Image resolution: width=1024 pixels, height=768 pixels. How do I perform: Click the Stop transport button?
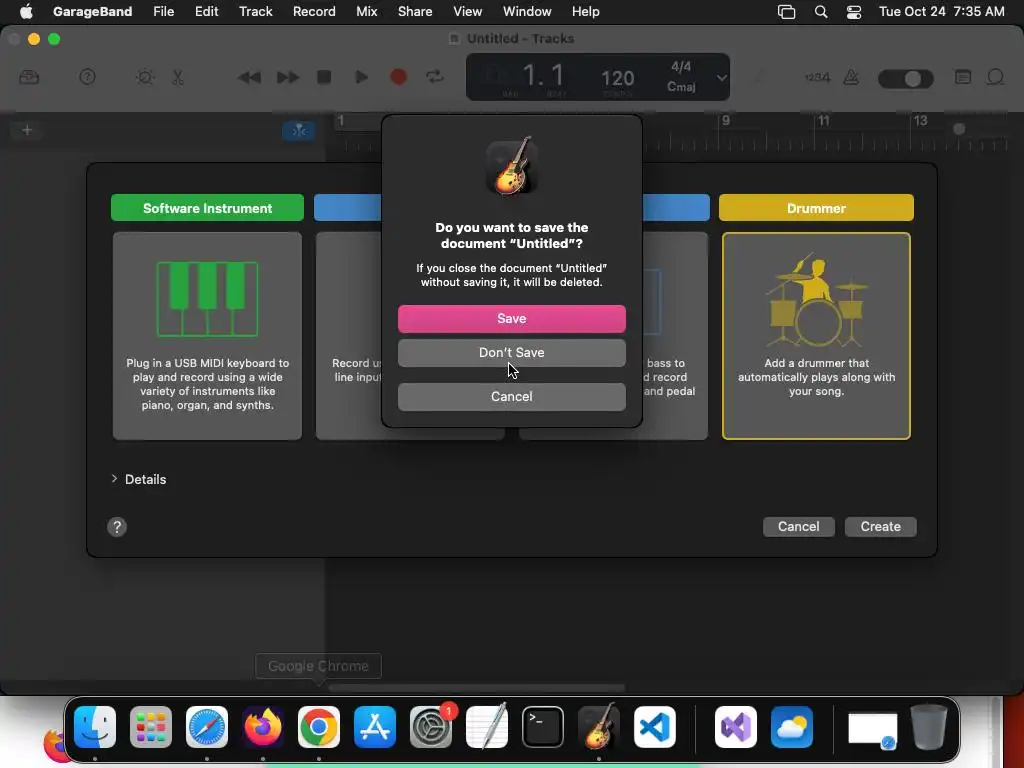[324, 78]
